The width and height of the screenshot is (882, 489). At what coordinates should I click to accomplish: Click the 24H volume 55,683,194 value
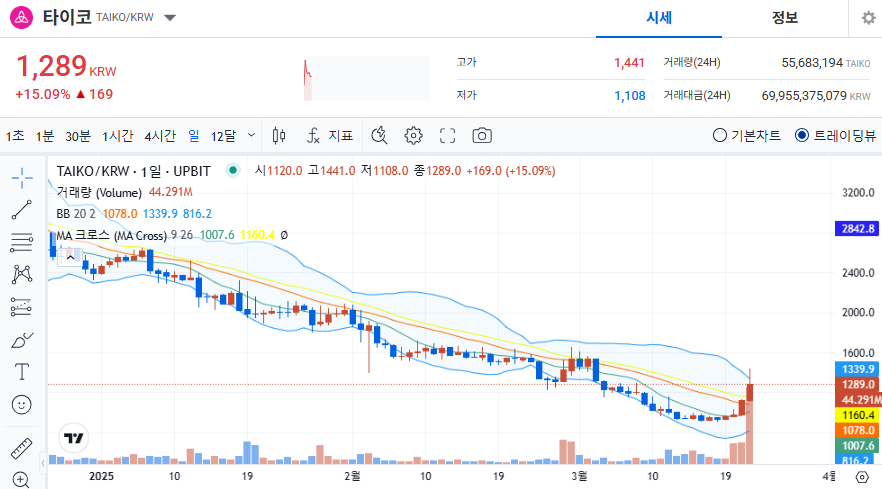click(x=812, y=62)
